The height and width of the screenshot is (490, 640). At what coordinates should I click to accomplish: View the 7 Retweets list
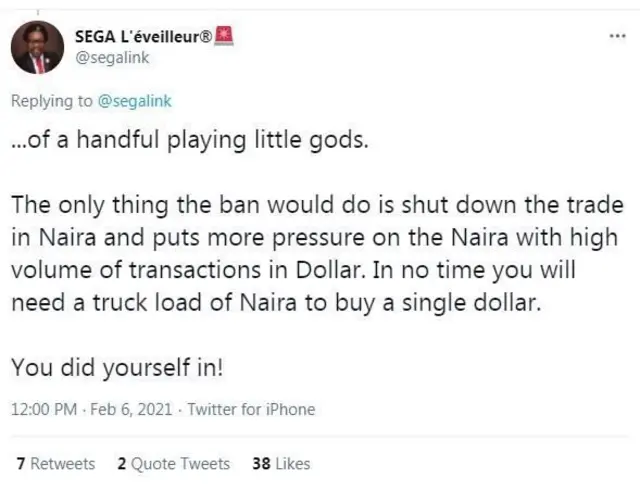click(x=56, y=464)
